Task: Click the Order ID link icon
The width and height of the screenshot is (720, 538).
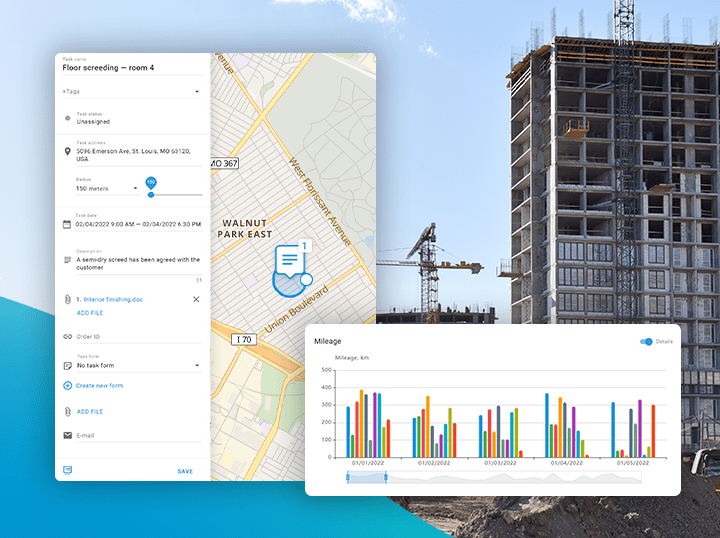Action: pos(68,336)
